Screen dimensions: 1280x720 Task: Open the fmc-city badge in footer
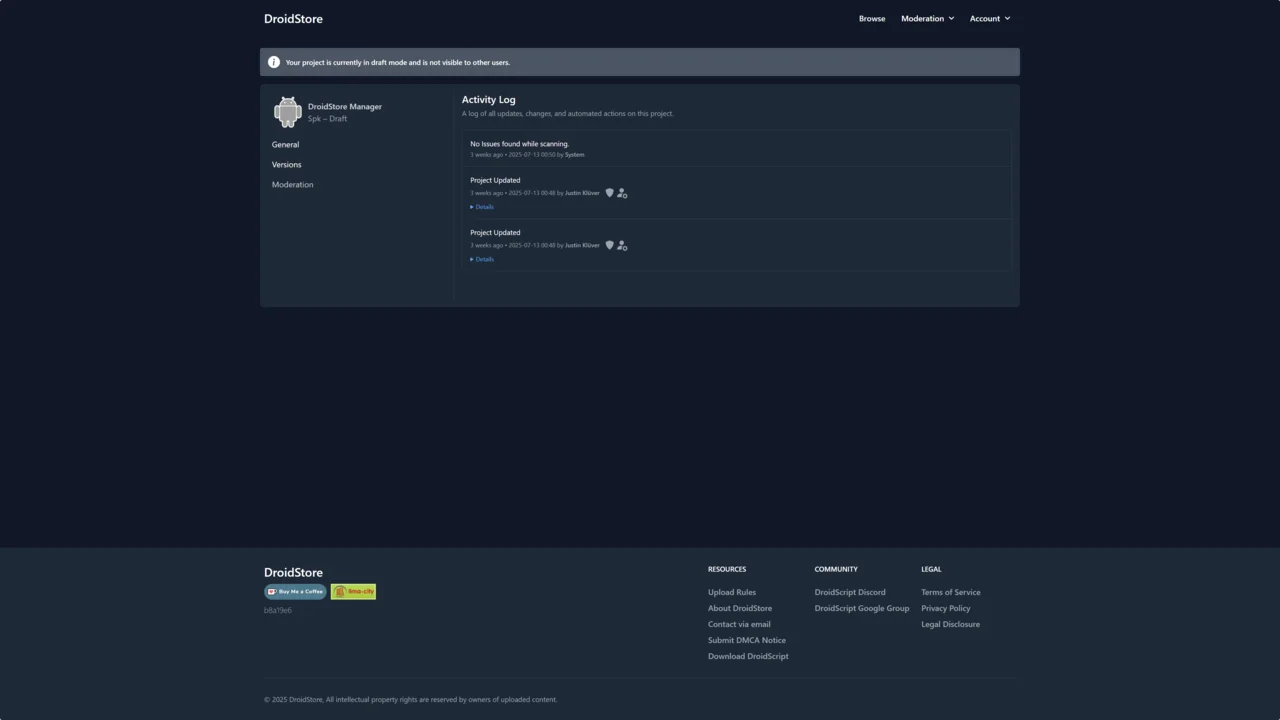(353, 592)
